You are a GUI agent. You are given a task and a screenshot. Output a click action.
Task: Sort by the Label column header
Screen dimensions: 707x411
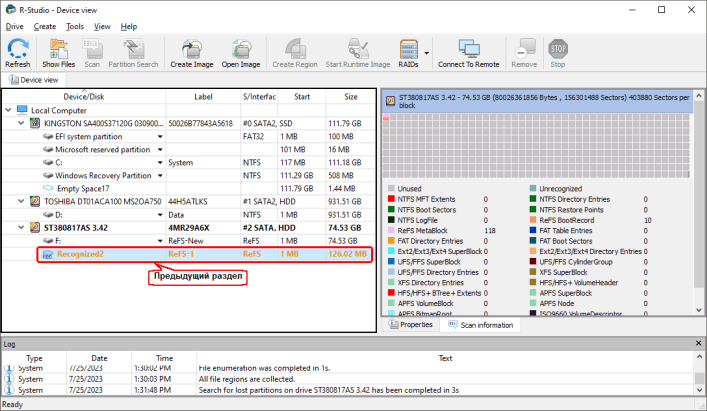point(203,96)
